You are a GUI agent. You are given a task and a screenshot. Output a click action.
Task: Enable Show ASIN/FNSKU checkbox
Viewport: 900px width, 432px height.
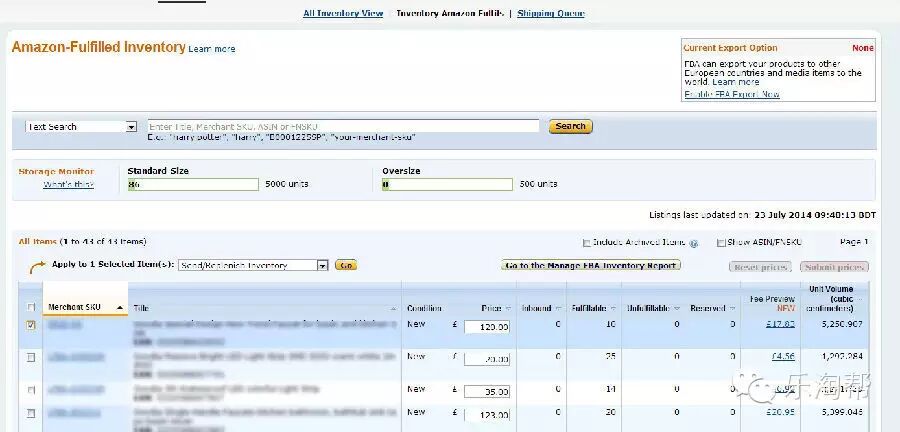(721, 243)
